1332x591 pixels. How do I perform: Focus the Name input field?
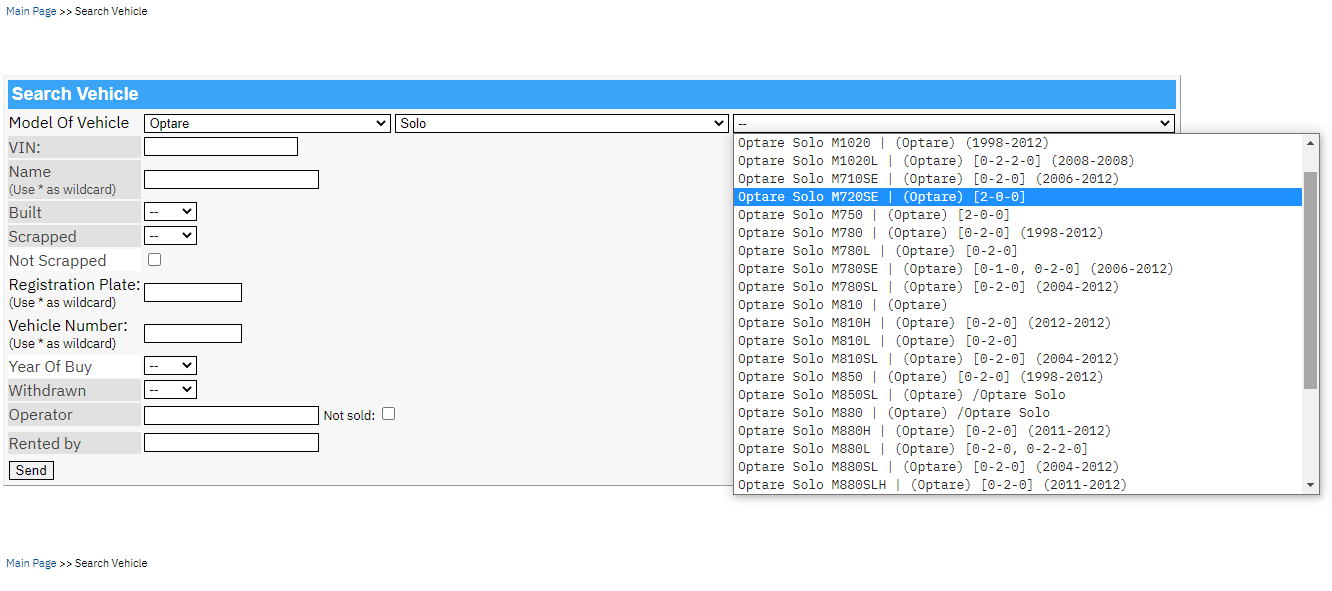click(x=231, y=180)
